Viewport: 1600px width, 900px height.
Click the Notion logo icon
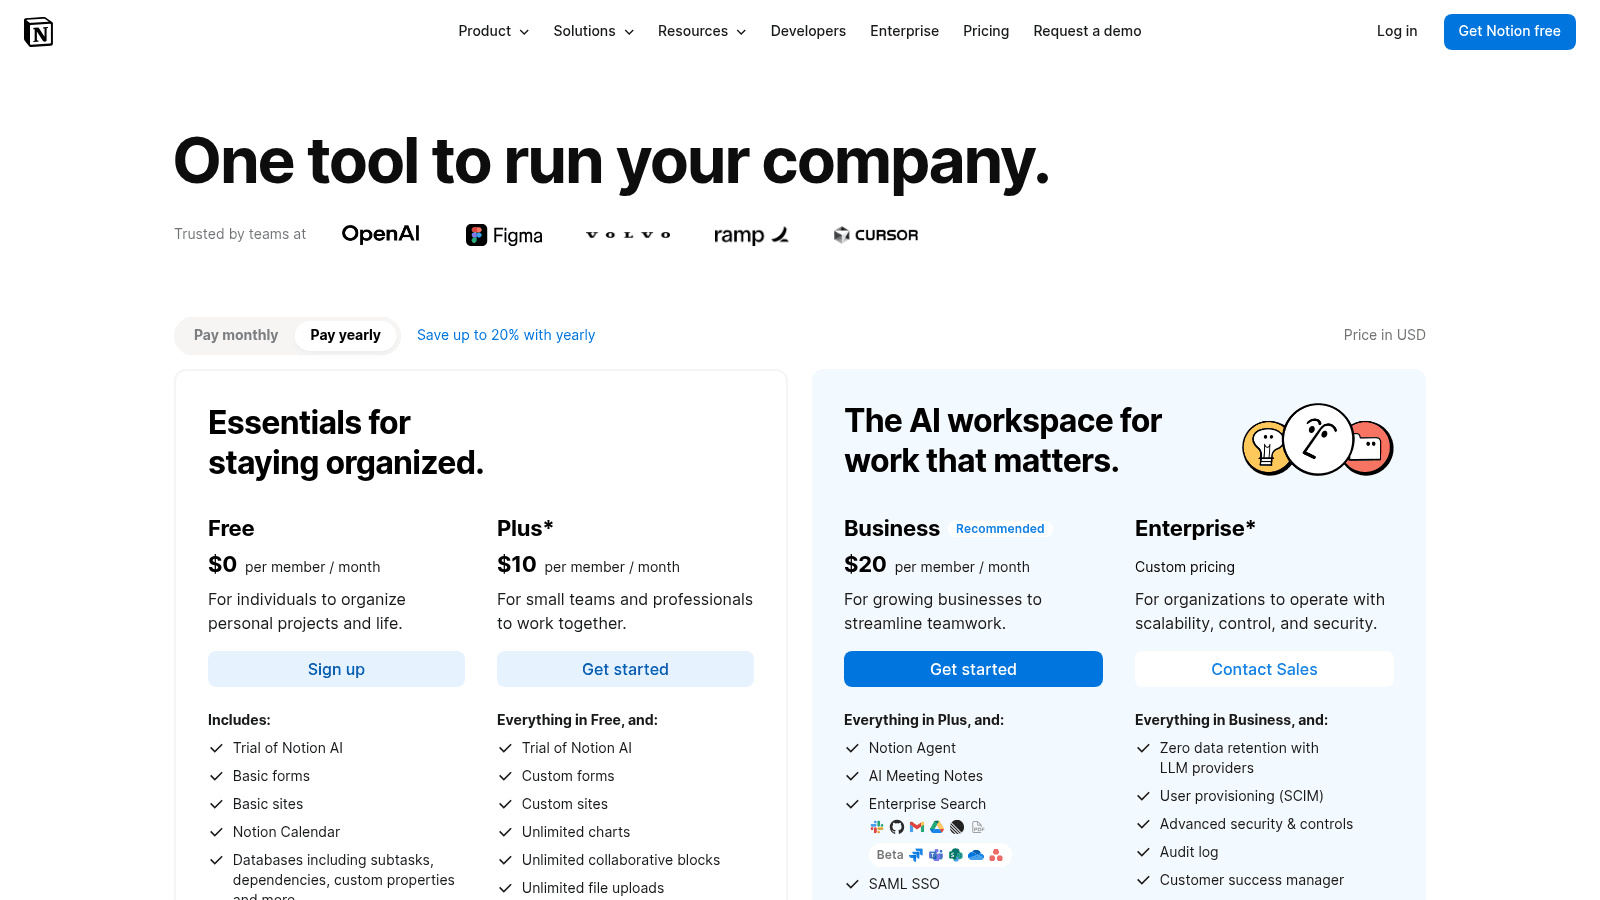pyautogui.click(x=38, y=32)
